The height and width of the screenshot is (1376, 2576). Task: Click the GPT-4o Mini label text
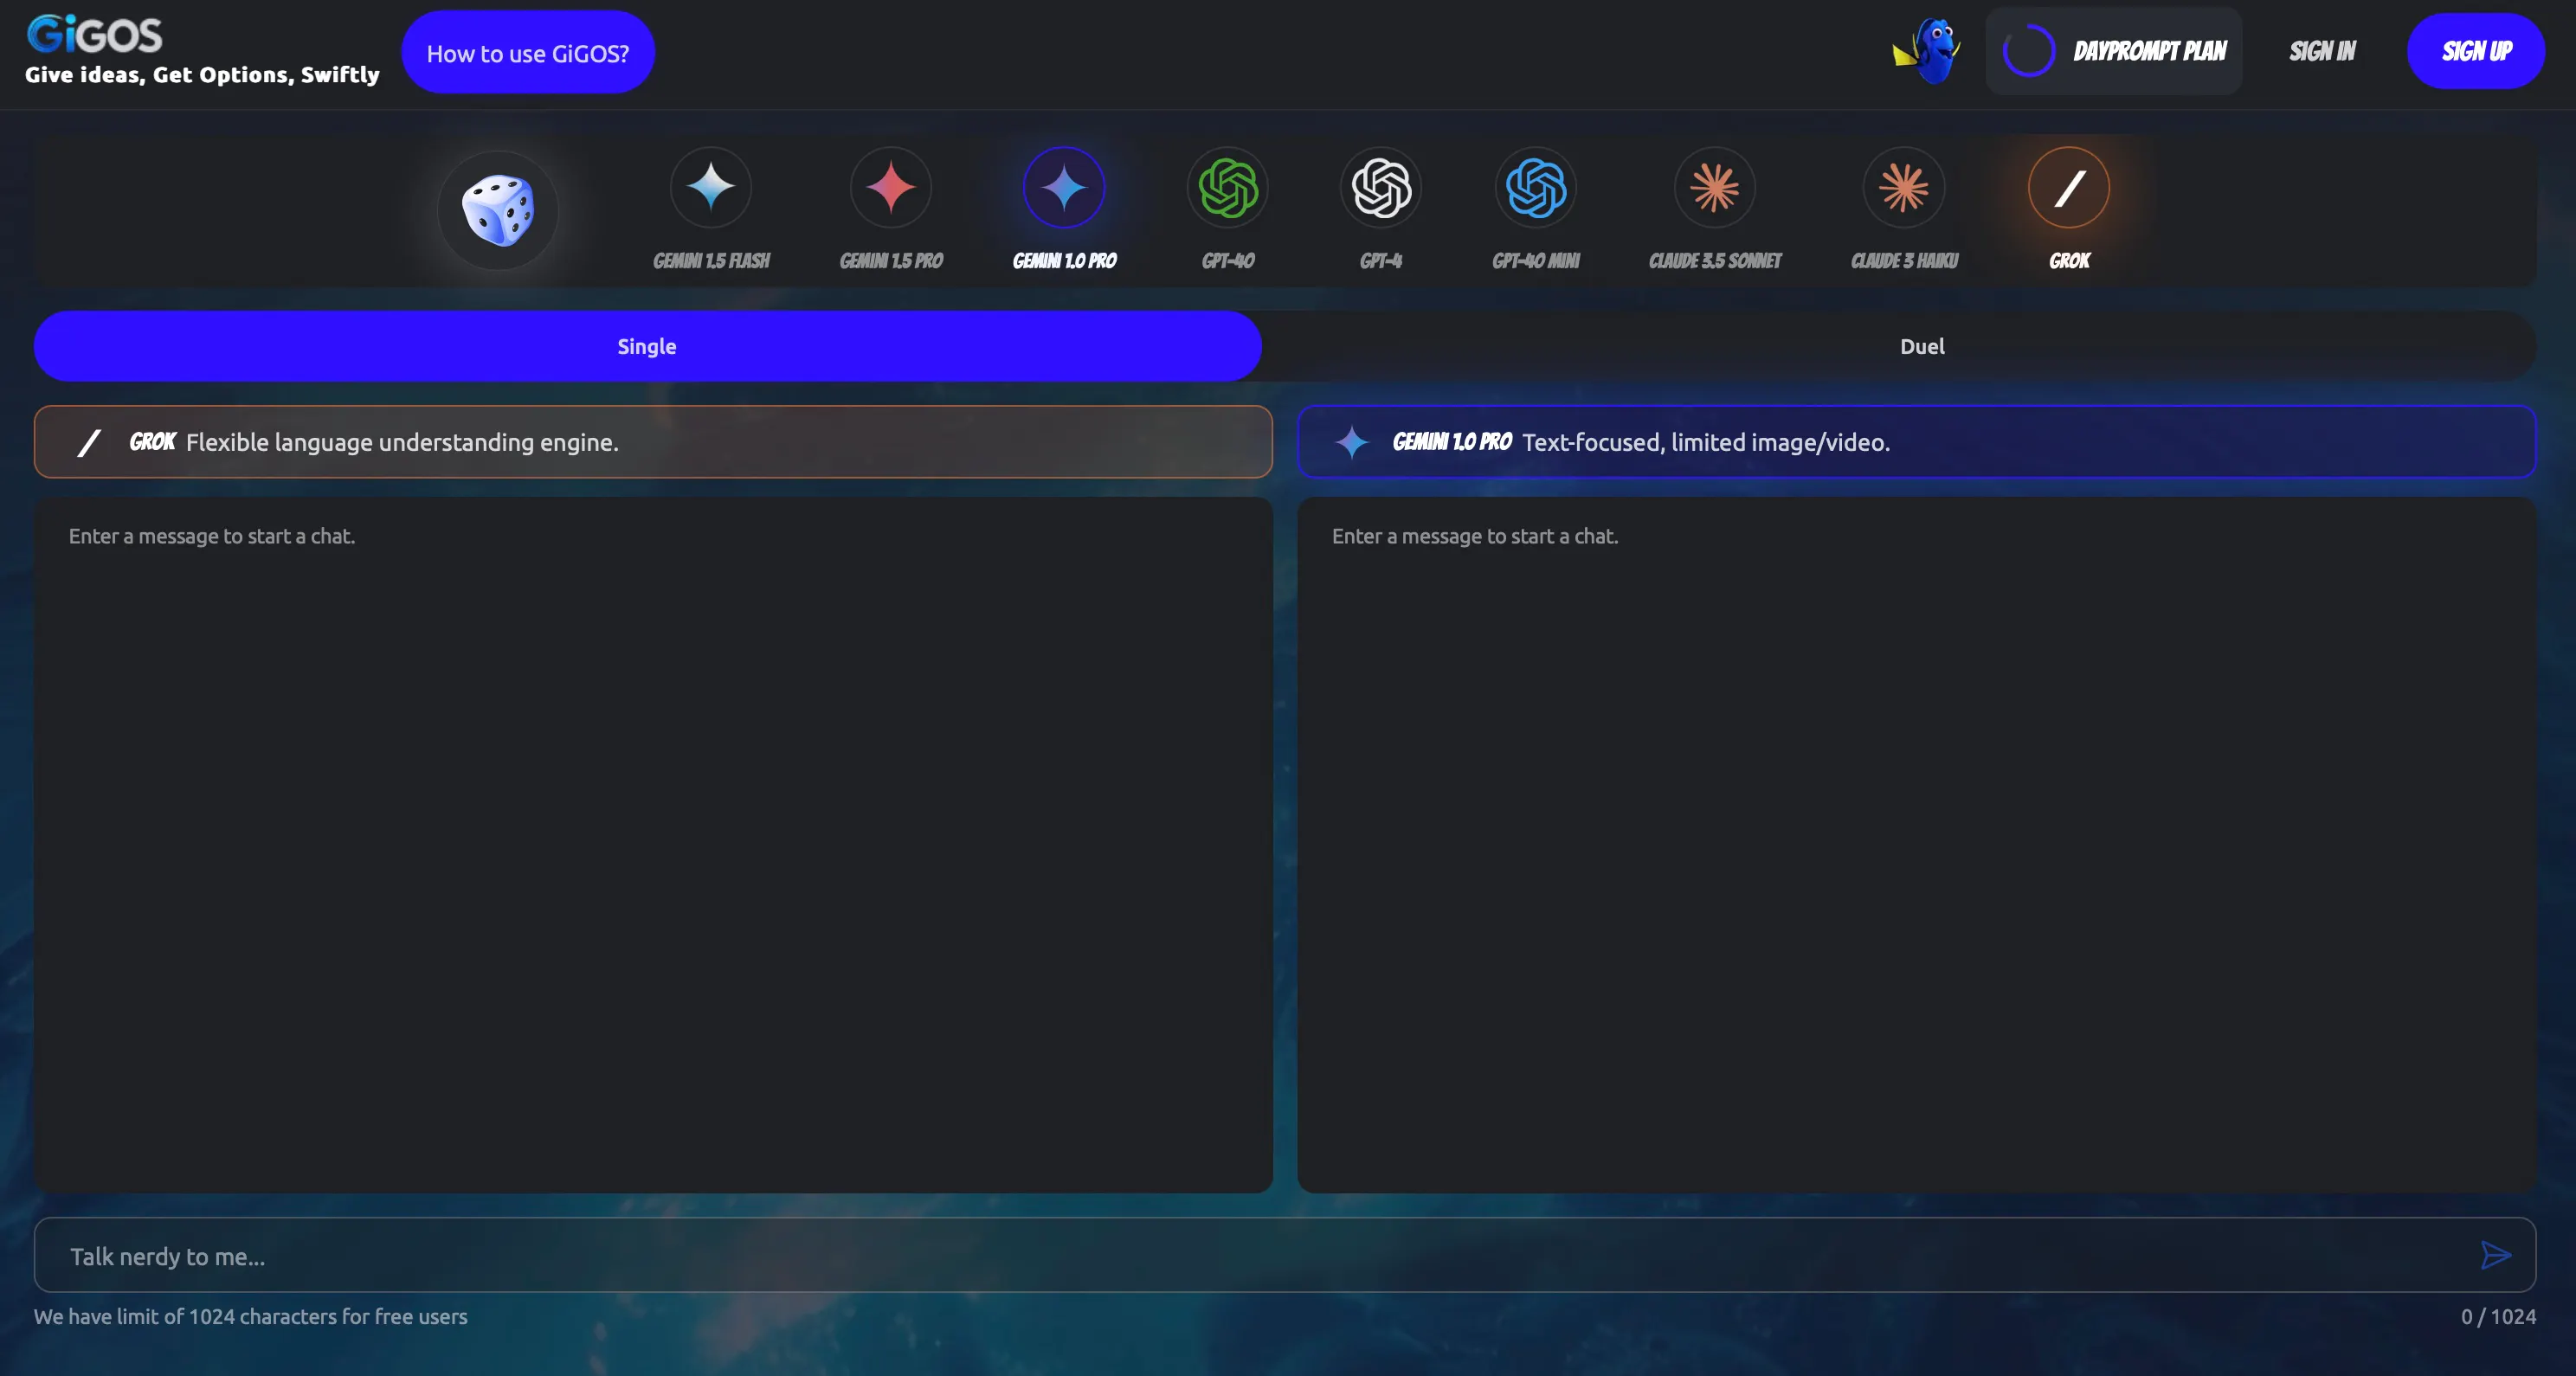point(1536,261)
